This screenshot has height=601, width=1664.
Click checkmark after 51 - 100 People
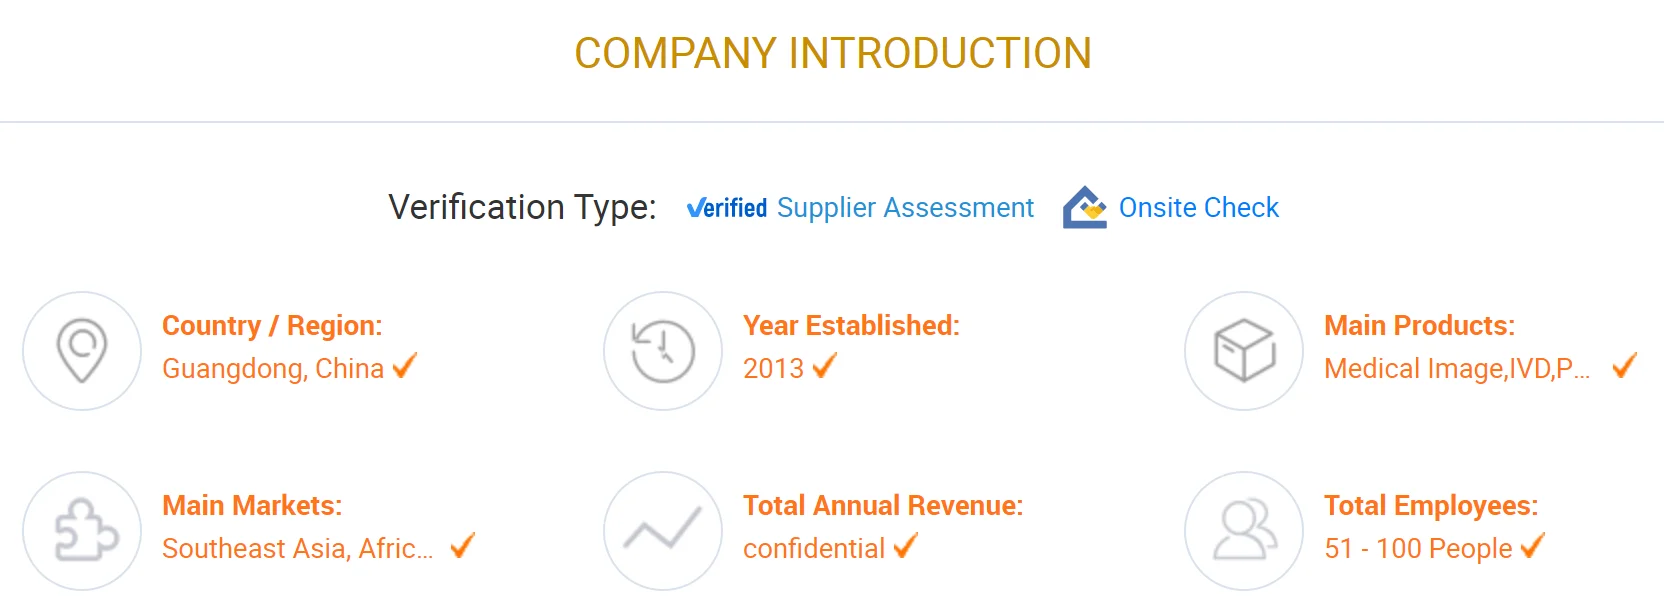1533,547
